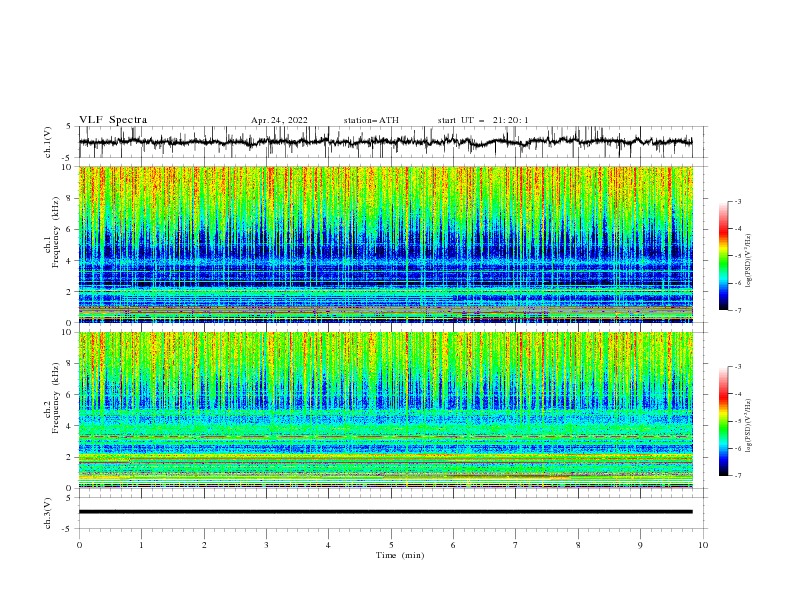Click the "2" kHz tick of ch.2 spectrogram
This screenshot has height=612, width=792.
click(69, 457)
